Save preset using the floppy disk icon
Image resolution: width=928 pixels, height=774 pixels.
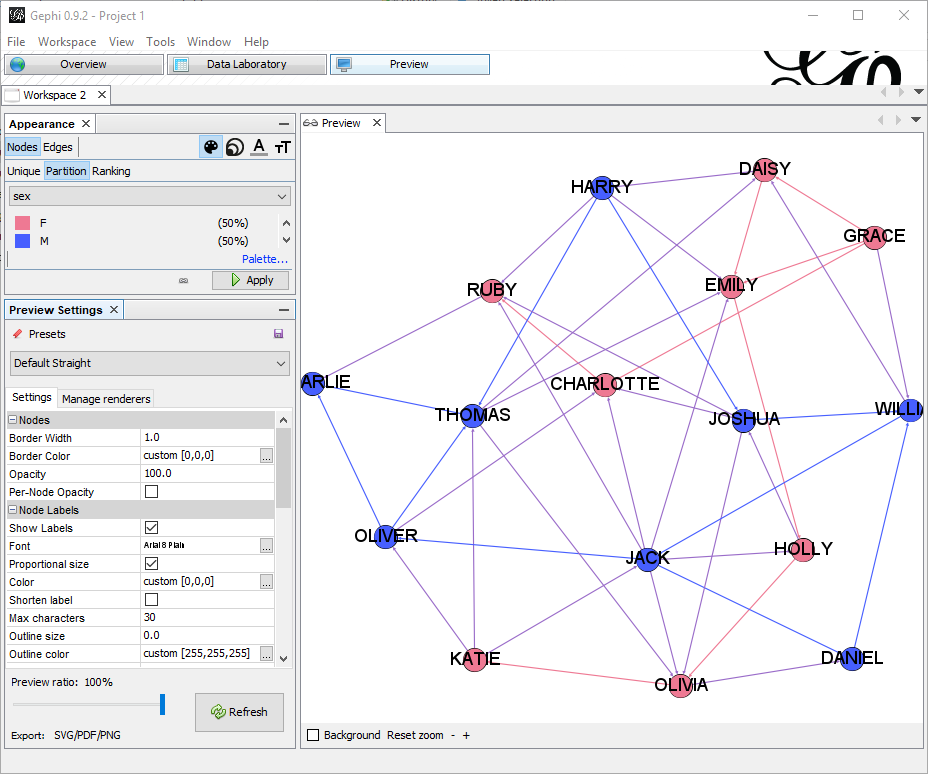pos(279,334)
